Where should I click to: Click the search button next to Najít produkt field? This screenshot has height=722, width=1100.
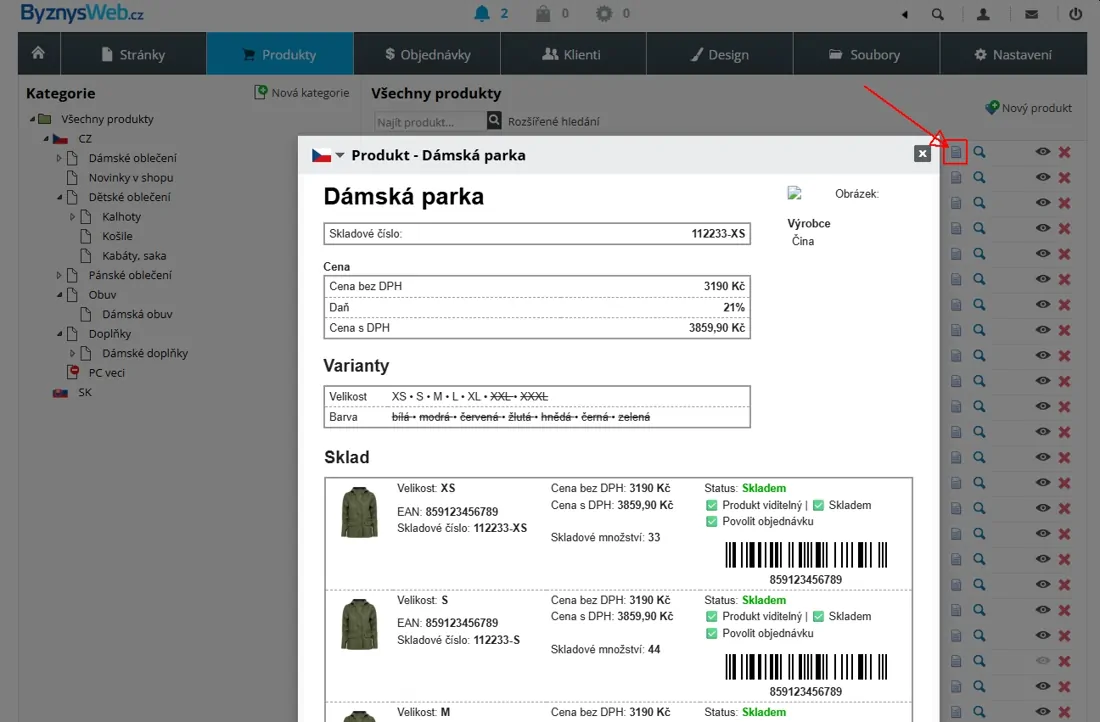click(494, 121)
